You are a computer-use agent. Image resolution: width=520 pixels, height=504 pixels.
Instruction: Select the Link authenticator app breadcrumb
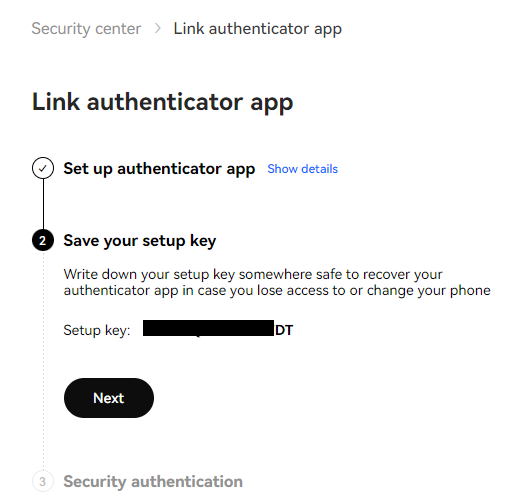tap(258, 29)
